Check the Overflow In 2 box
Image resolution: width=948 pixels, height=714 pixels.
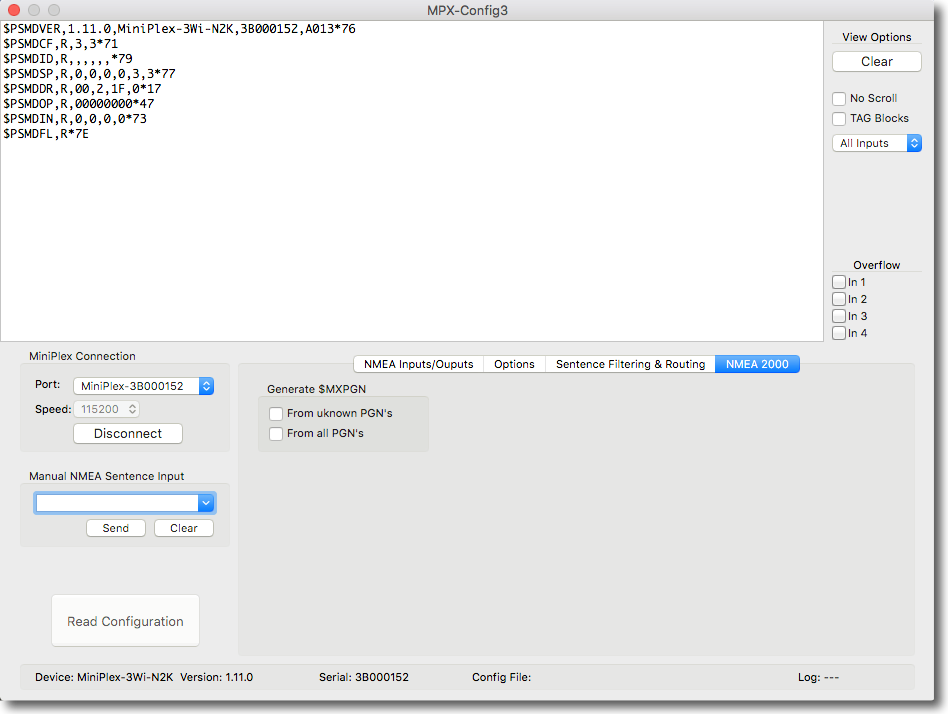[x=839, y=299]
